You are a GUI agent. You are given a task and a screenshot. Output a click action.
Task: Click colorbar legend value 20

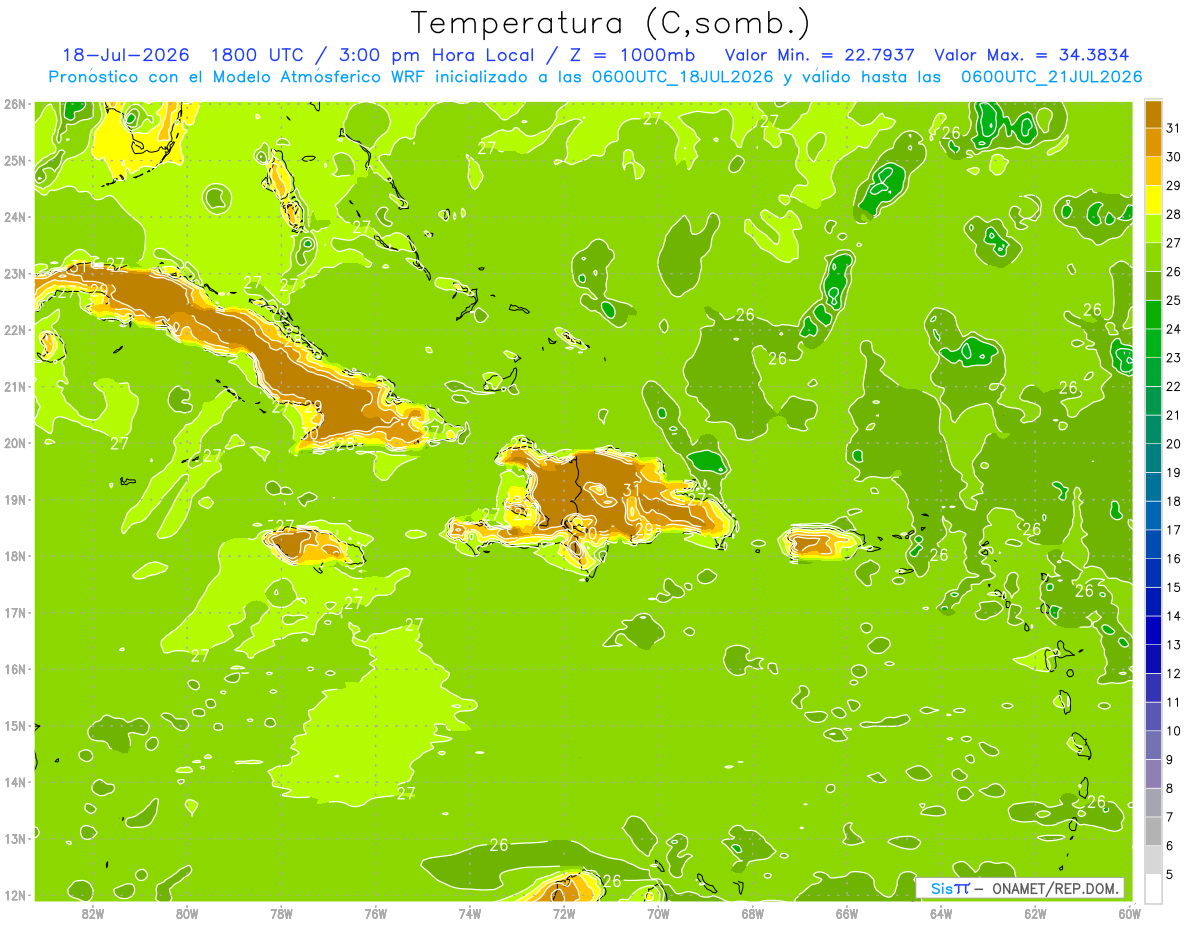(x=1174, y=444)
